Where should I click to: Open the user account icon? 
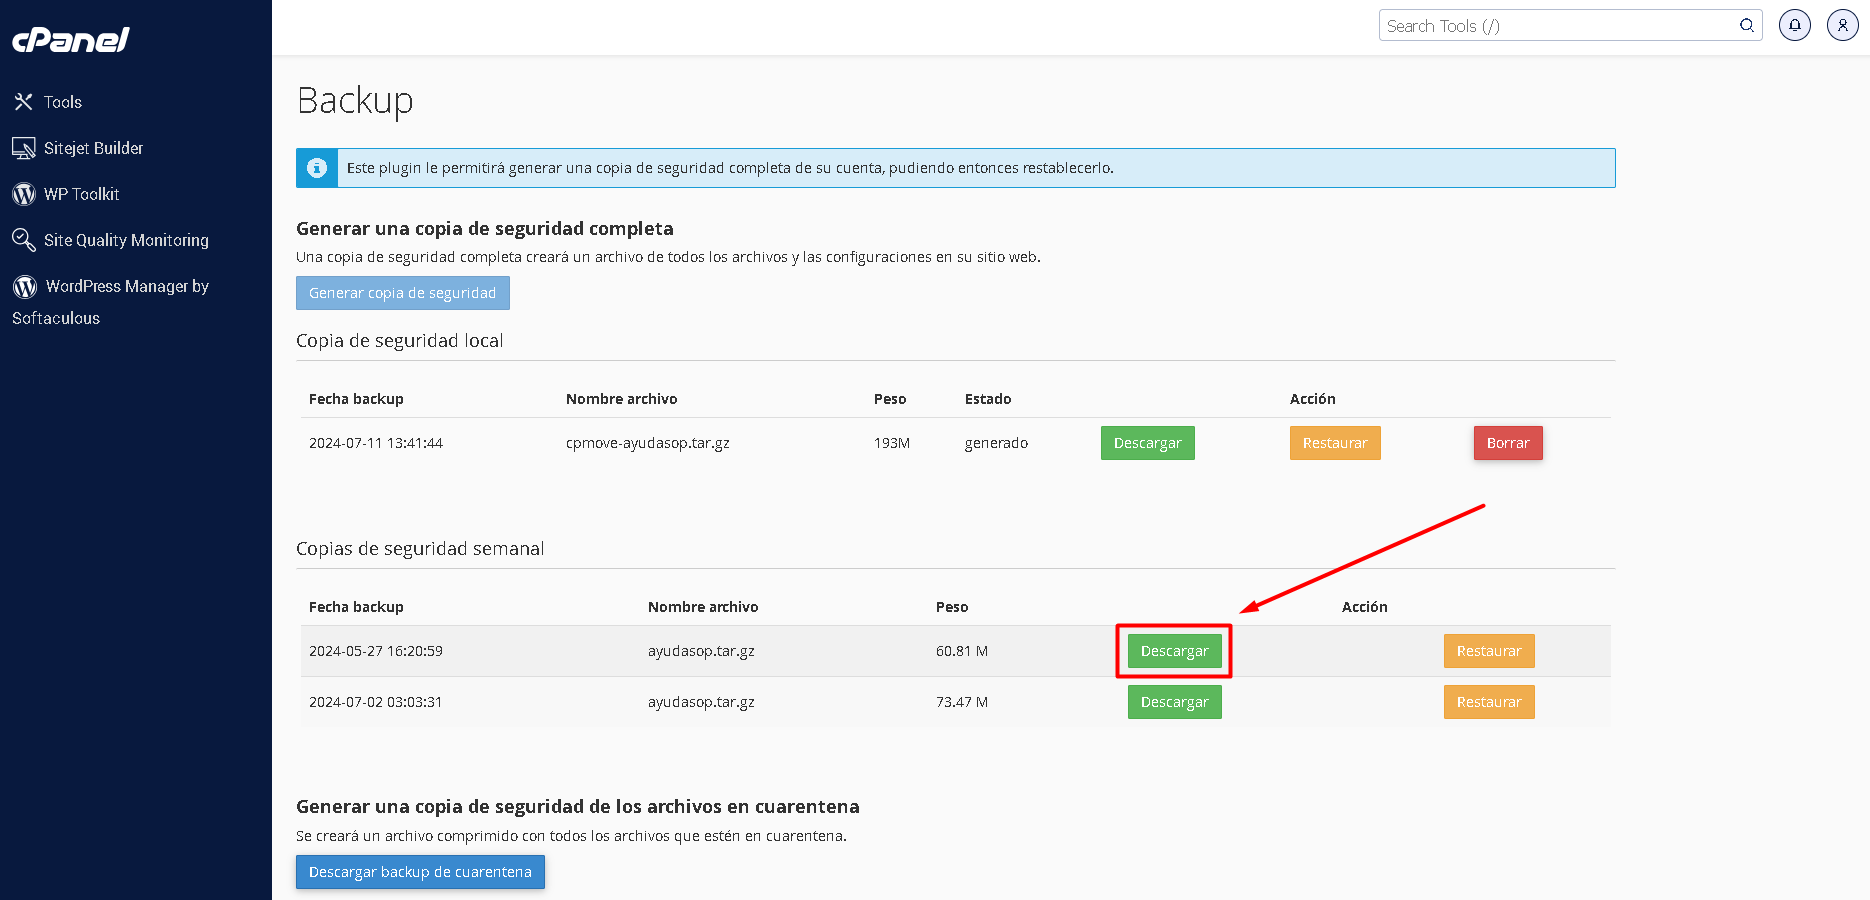(1843, 25)
